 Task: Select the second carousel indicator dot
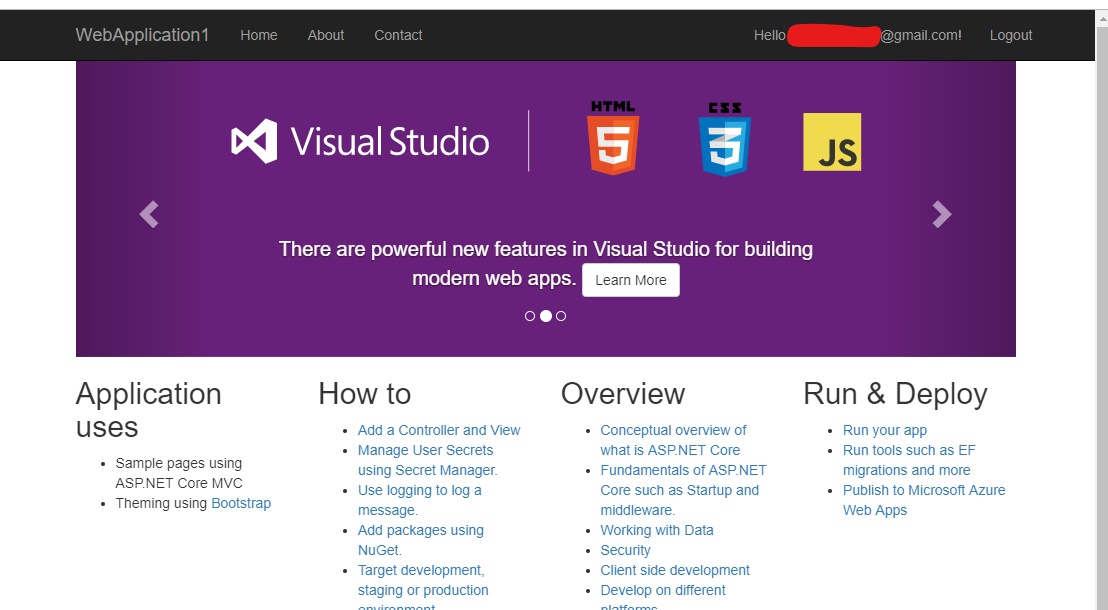click(546, 316)
